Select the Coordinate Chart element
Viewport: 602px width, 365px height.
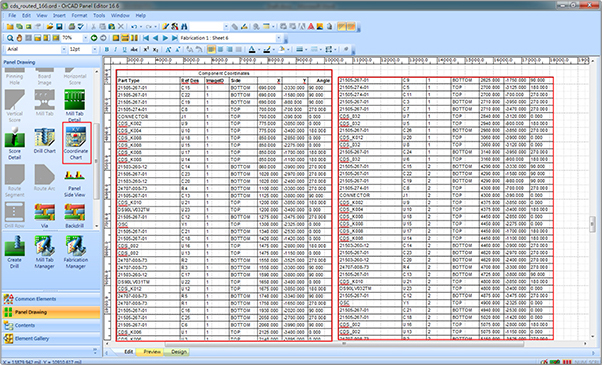(76, 143)
